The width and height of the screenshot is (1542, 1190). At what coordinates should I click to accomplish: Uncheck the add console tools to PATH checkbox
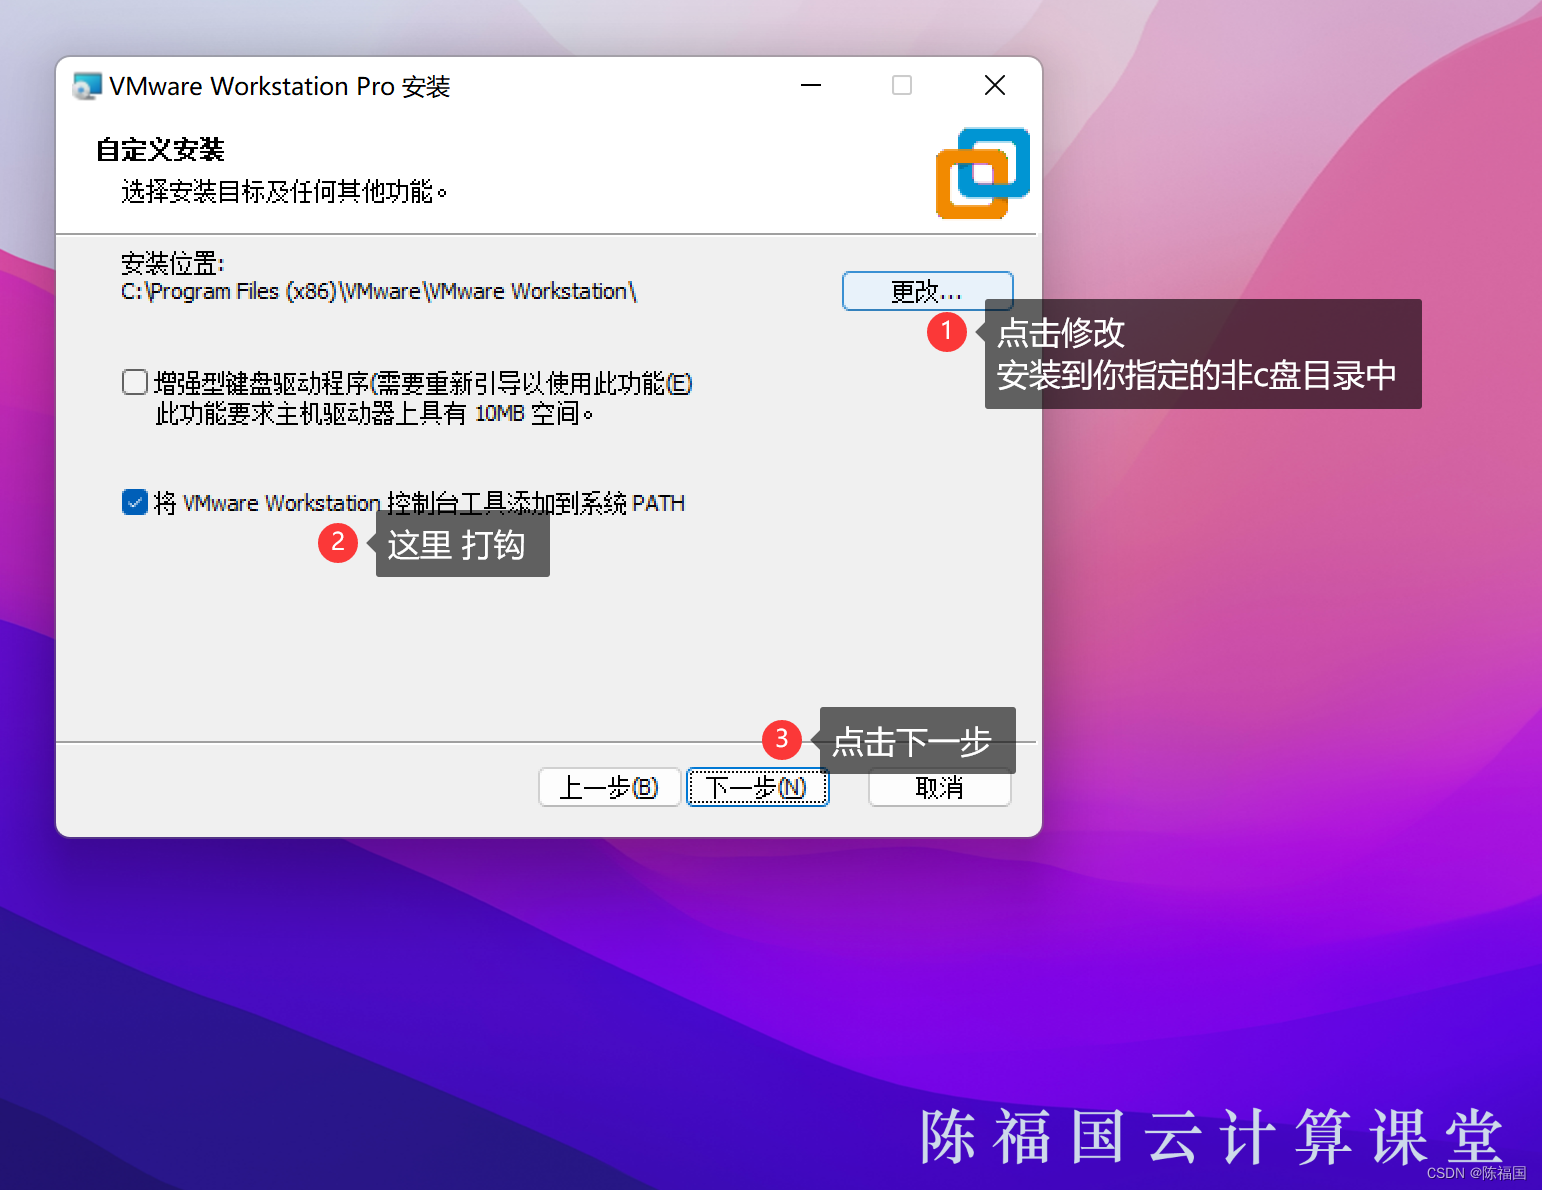135,502
